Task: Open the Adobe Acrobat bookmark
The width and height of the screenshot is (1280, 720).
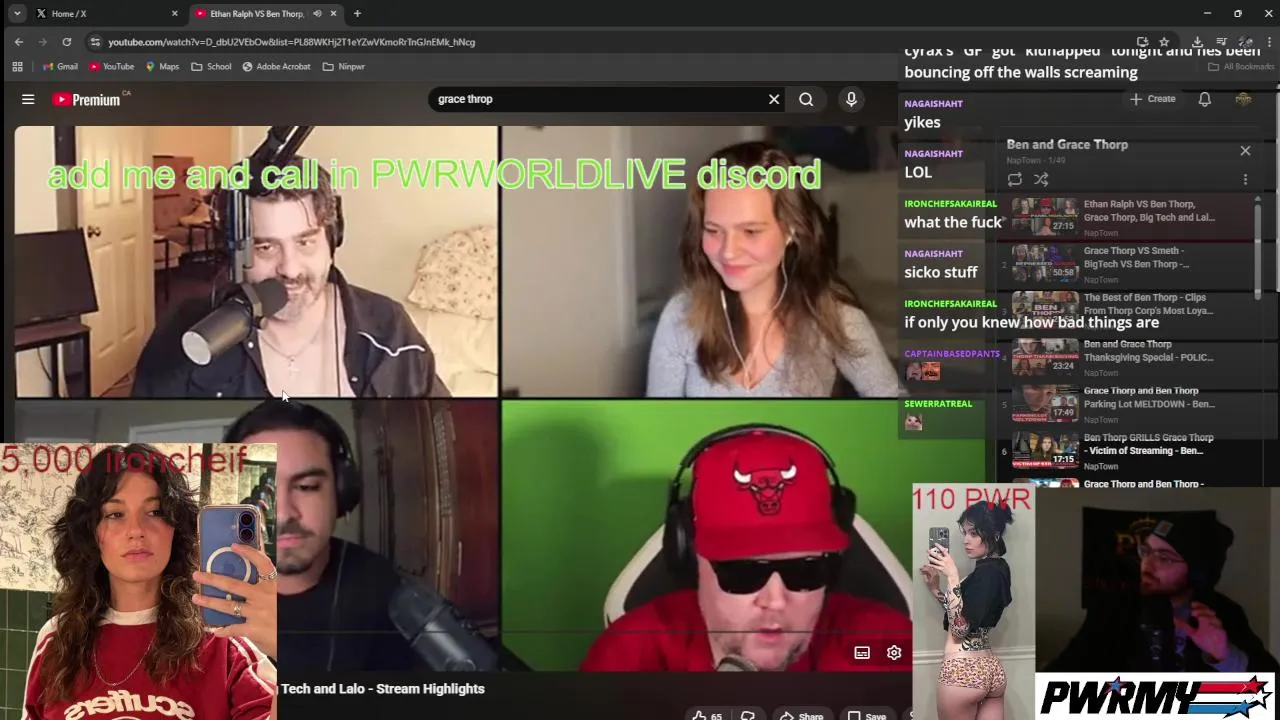Action: (276, 66)
